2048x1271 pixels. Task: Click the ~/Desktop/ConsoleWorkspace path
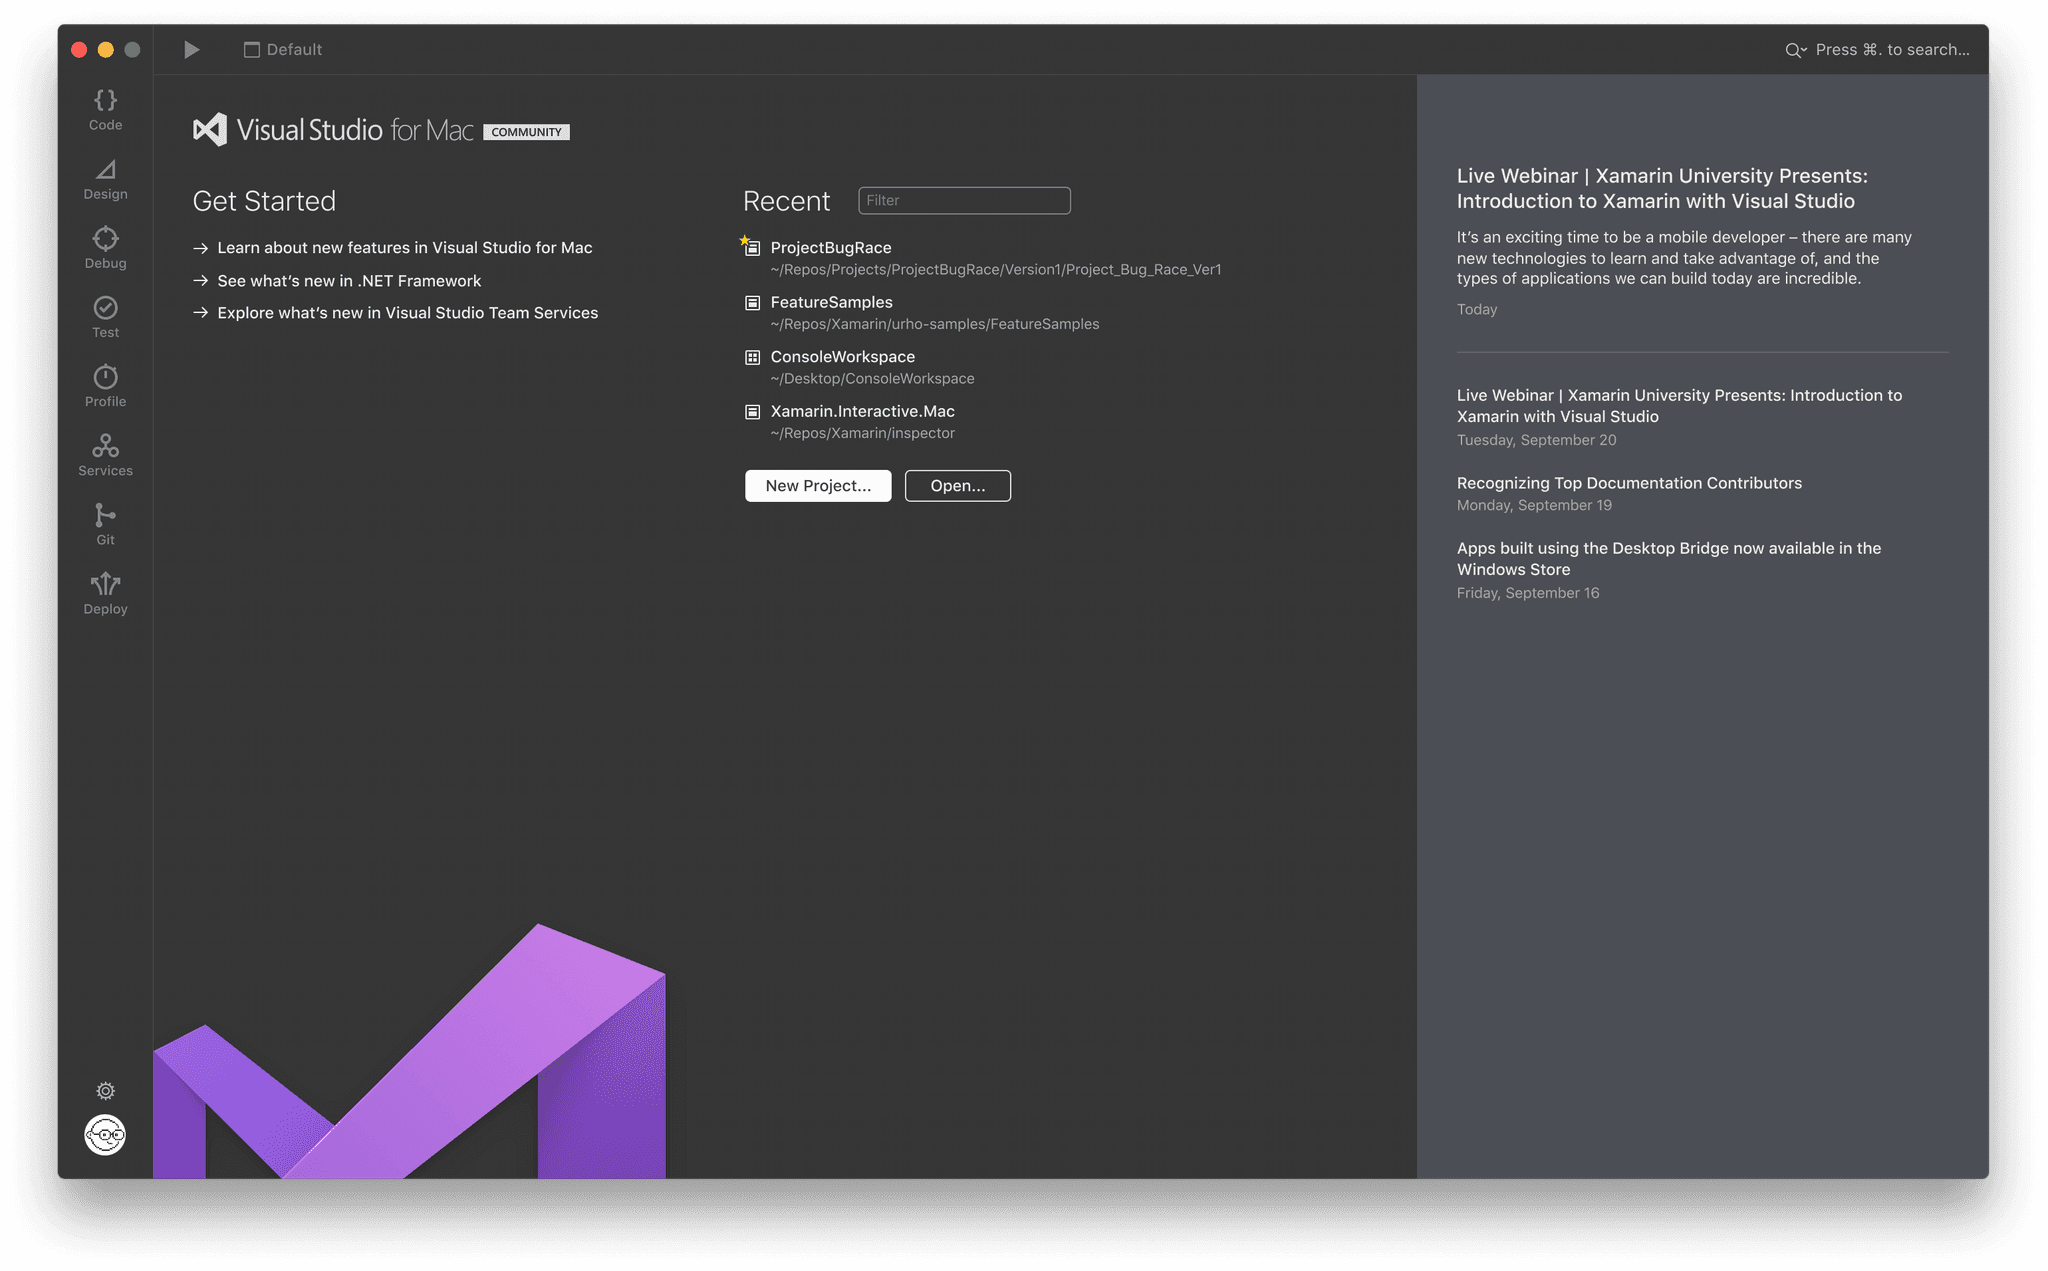click(872, 379)
